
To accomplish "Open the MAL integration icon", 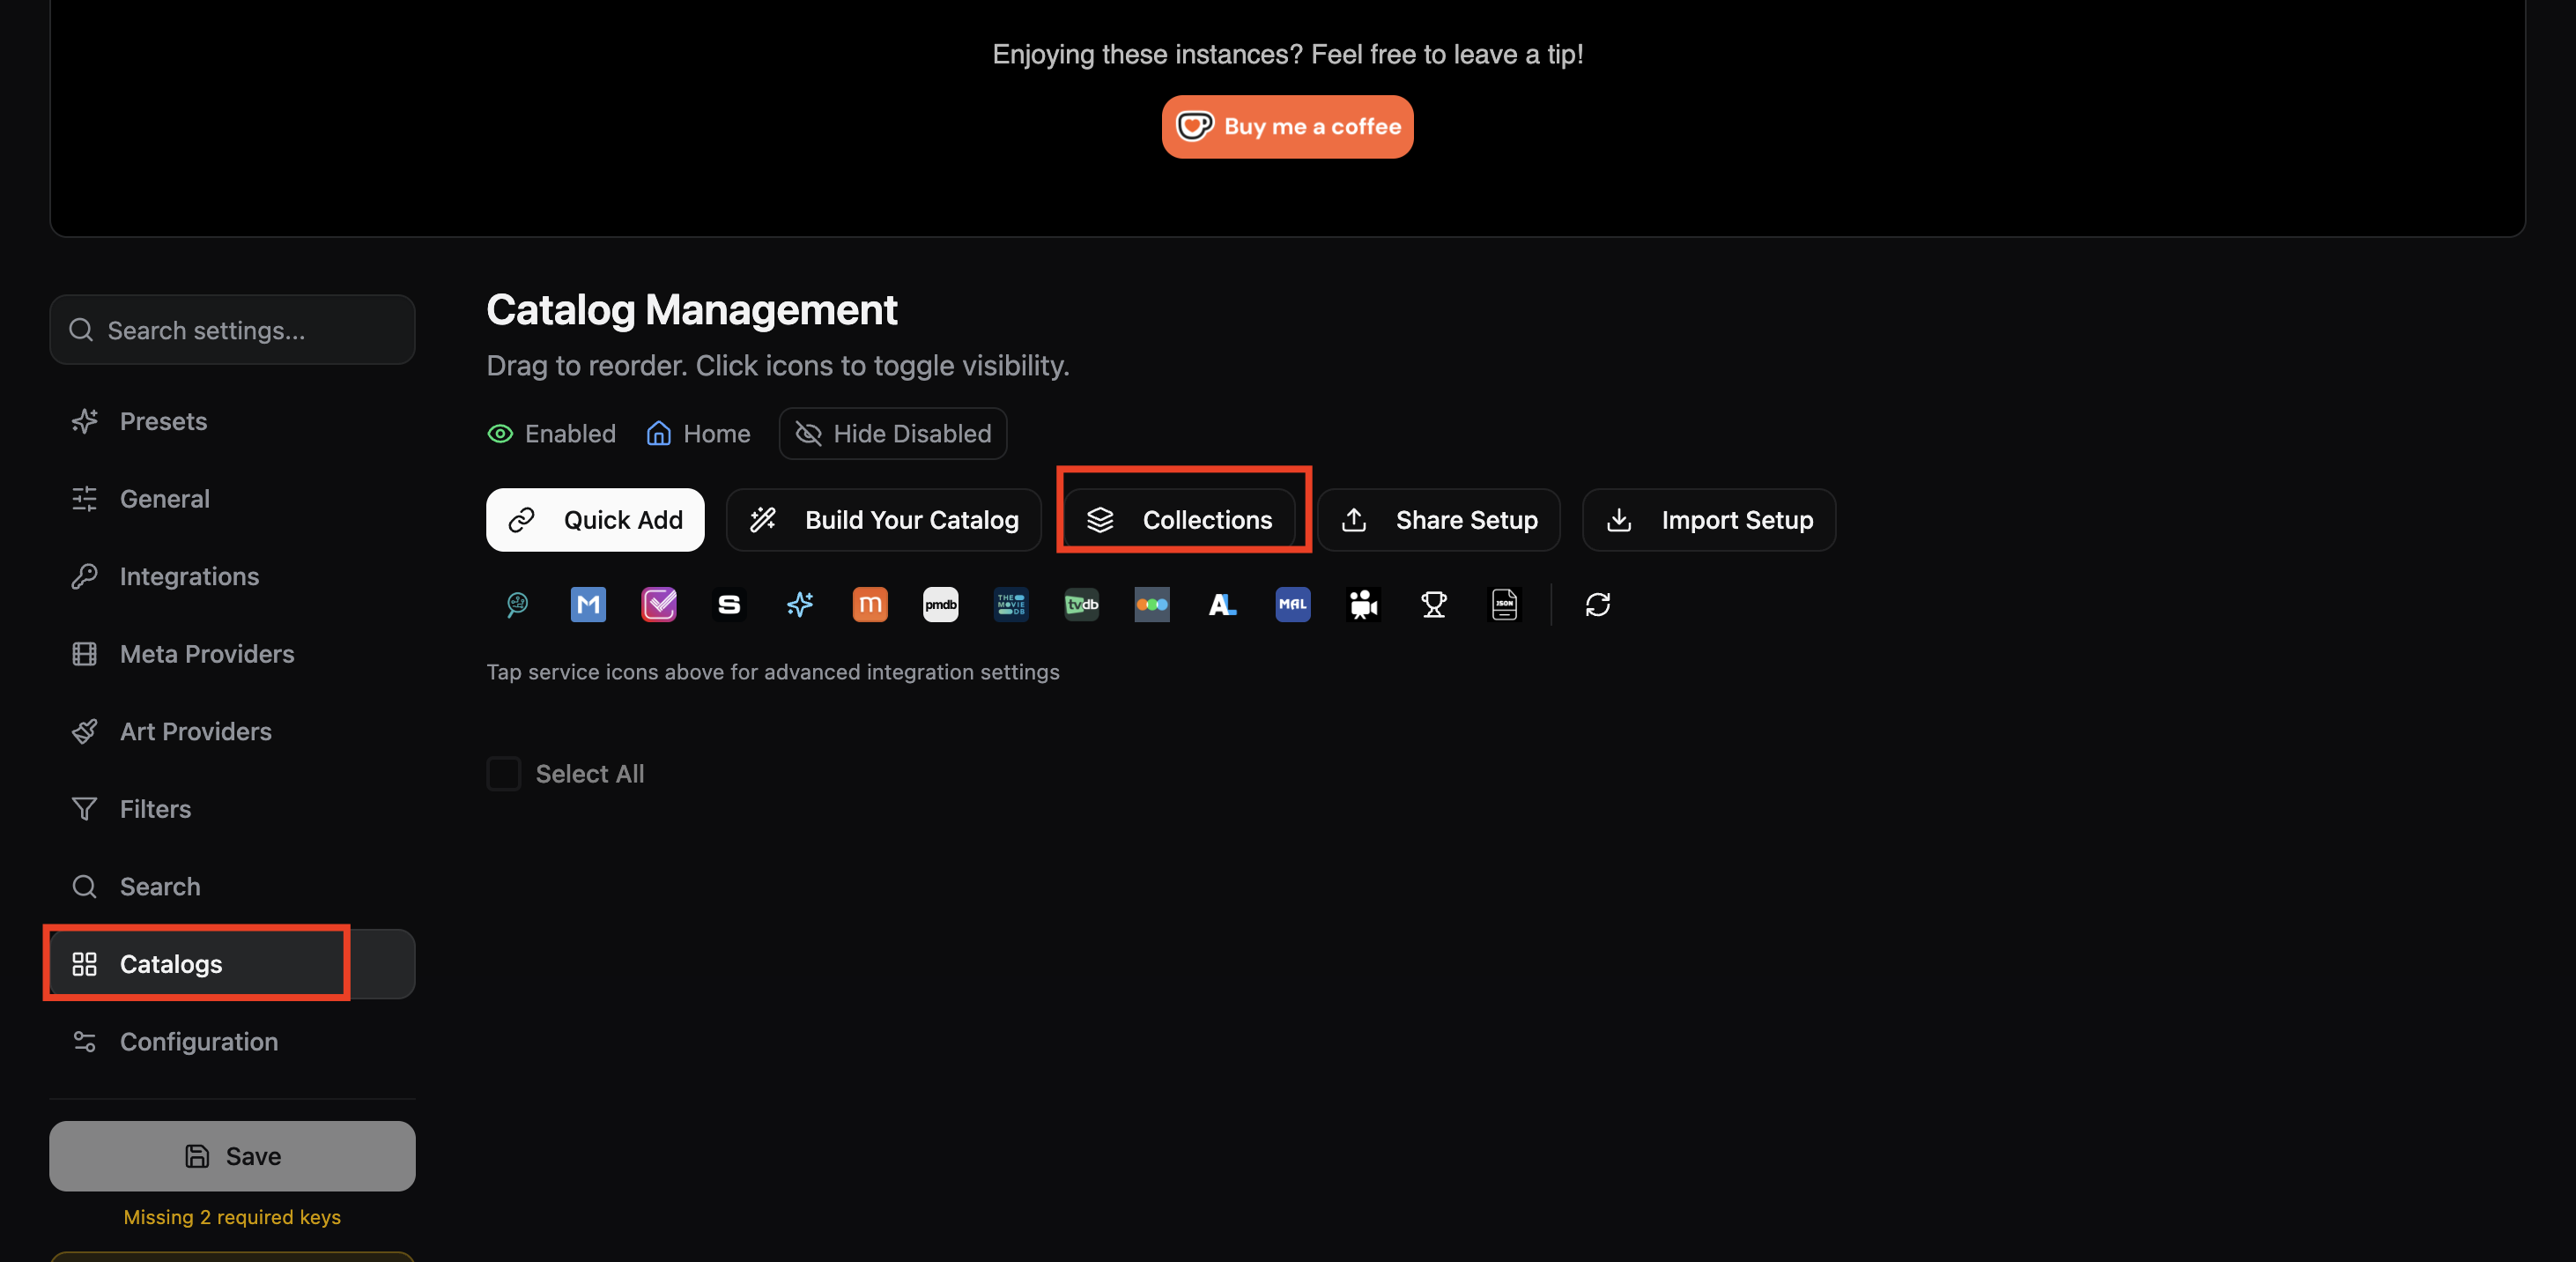I will (x=1293, y=604).
